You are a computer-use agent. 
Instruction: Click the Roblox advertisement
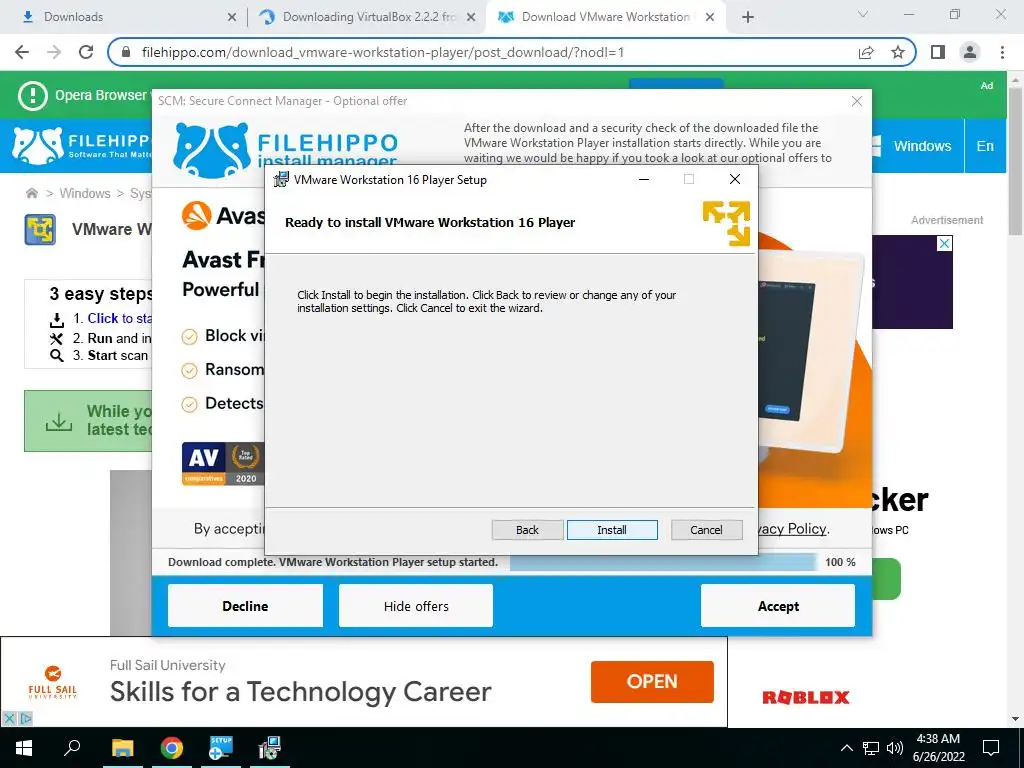pyautogui.click(x=806, y=697)
